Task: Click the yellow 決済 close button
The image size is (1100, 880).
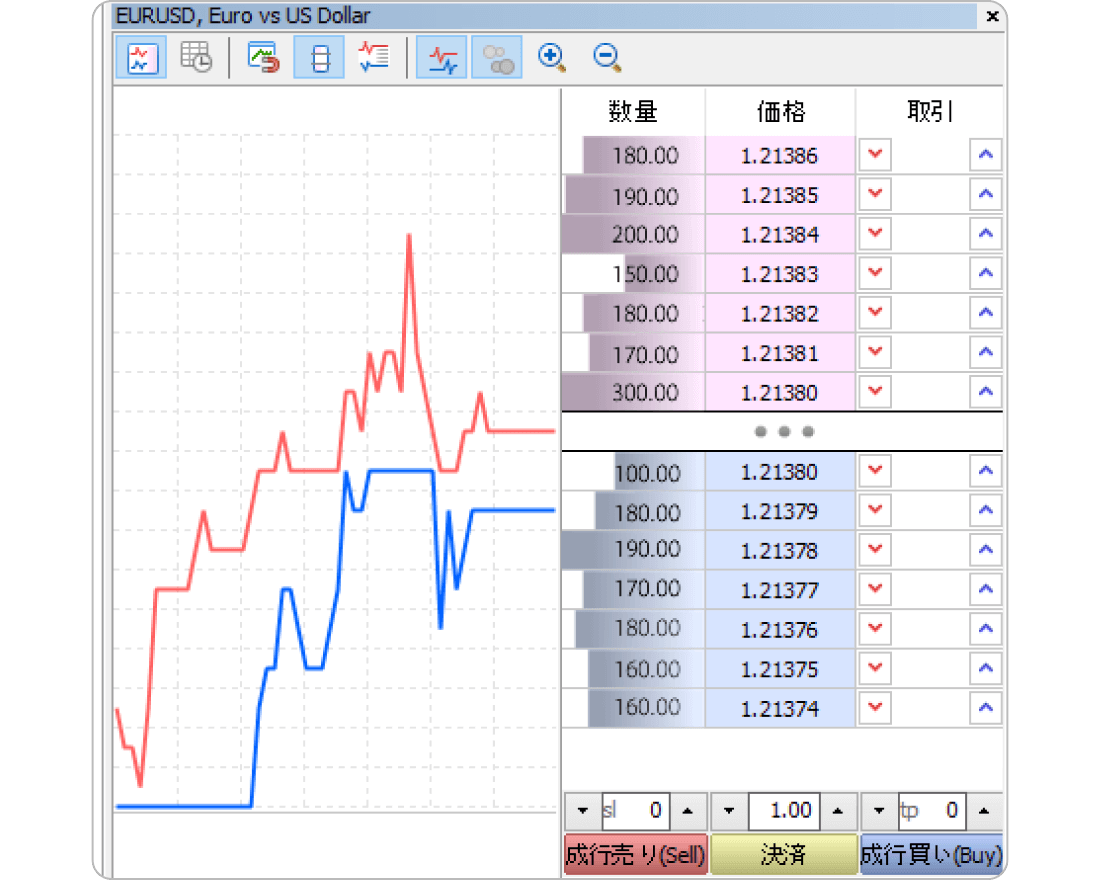Action: (784, 854)
